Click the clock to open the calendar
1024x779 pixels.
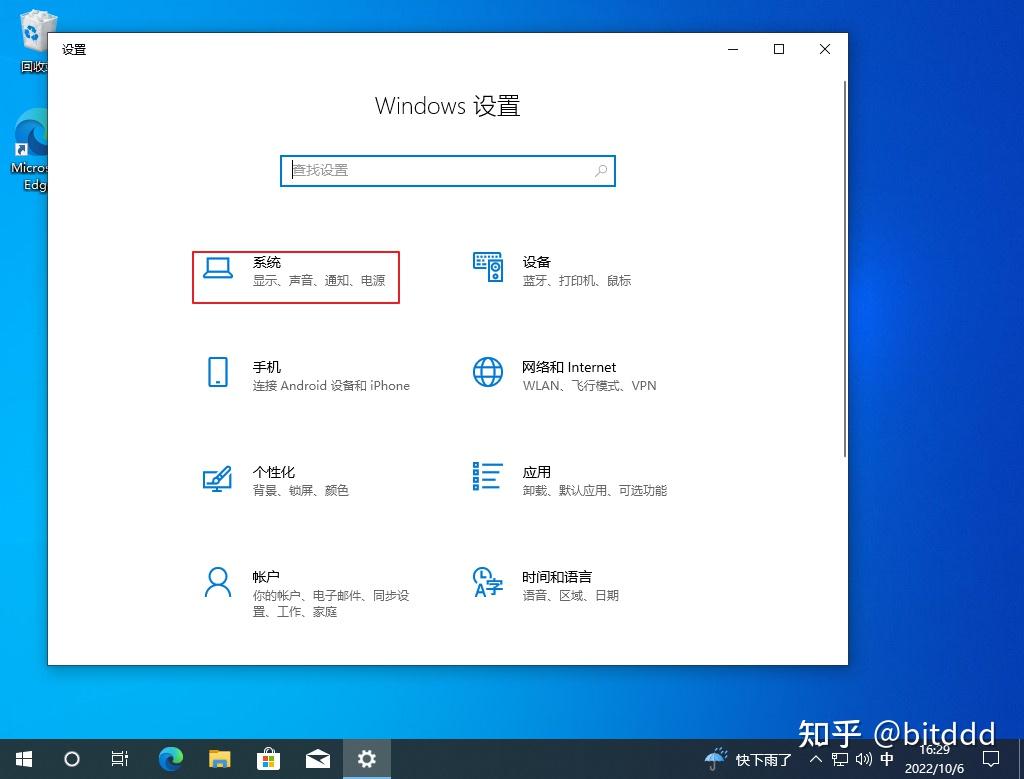tap(934, 760)
